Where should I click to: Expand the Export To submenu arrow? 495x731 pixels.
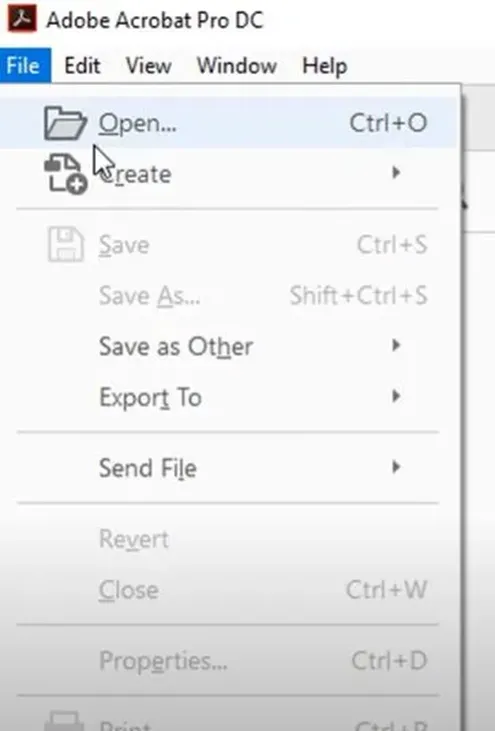coord(396,396)
